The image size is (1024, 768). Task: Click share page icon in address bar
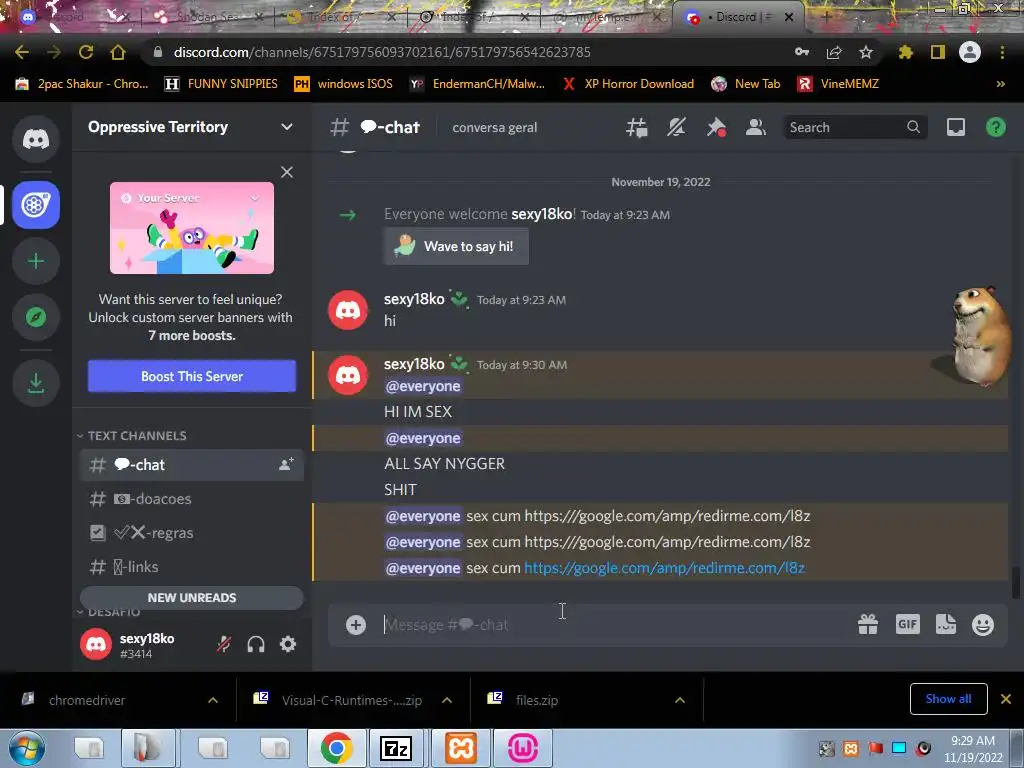(x=834, y=52)
